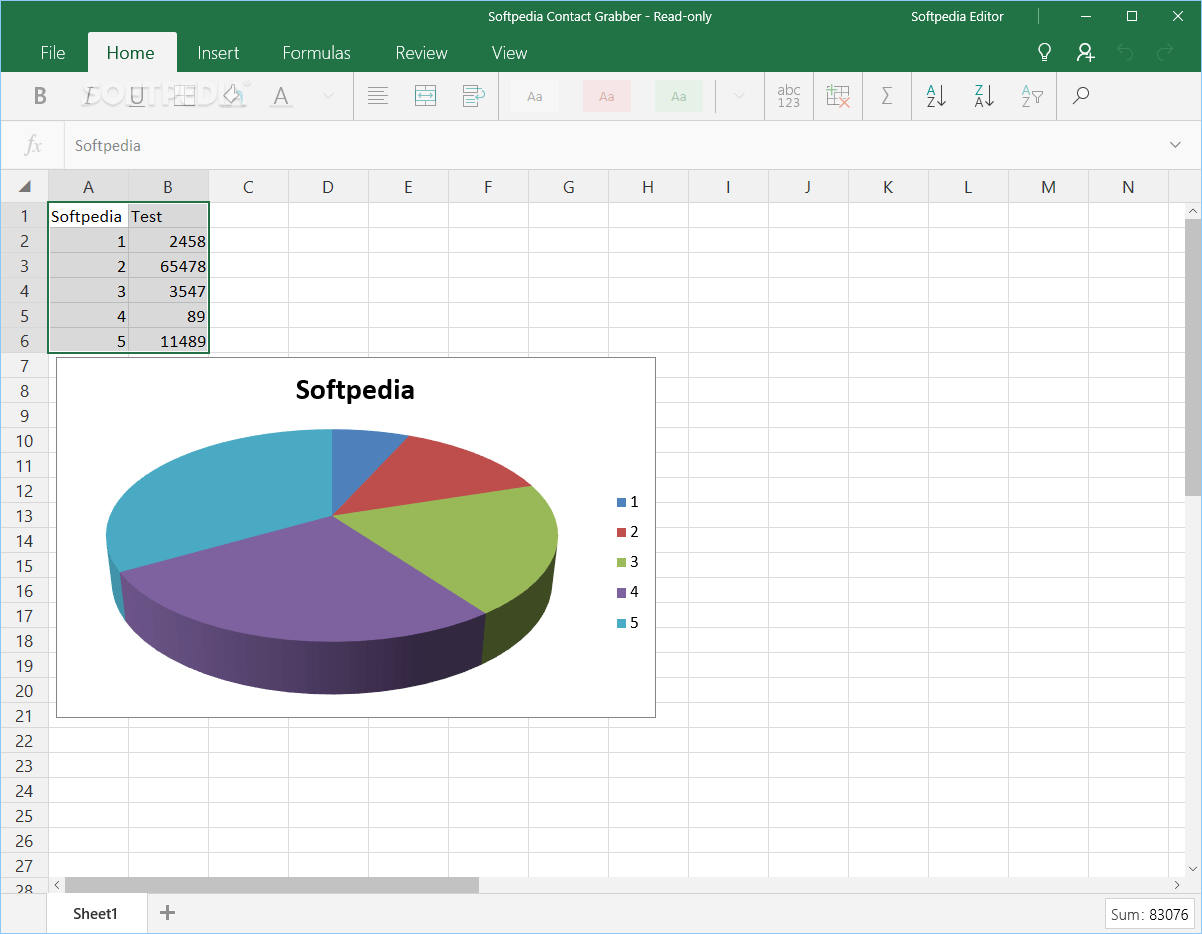
Task: Apply bold formatting with the B icon
Action: 38,96
